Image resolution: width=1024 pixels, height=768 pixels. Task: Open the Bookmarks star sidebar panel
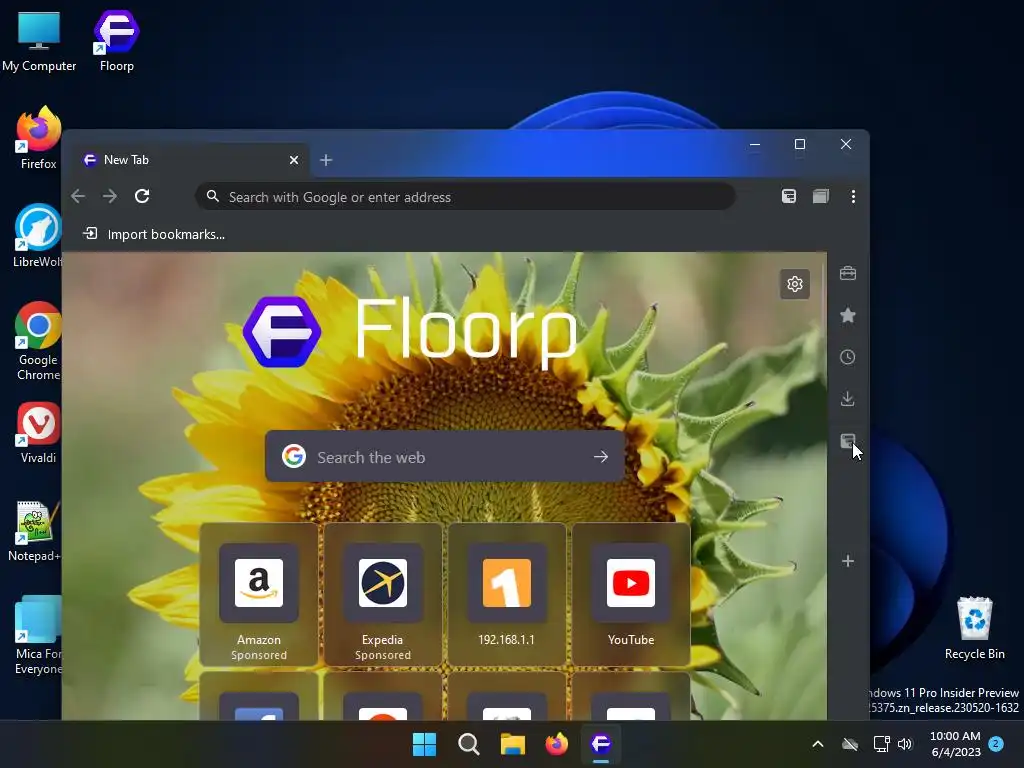848,315
